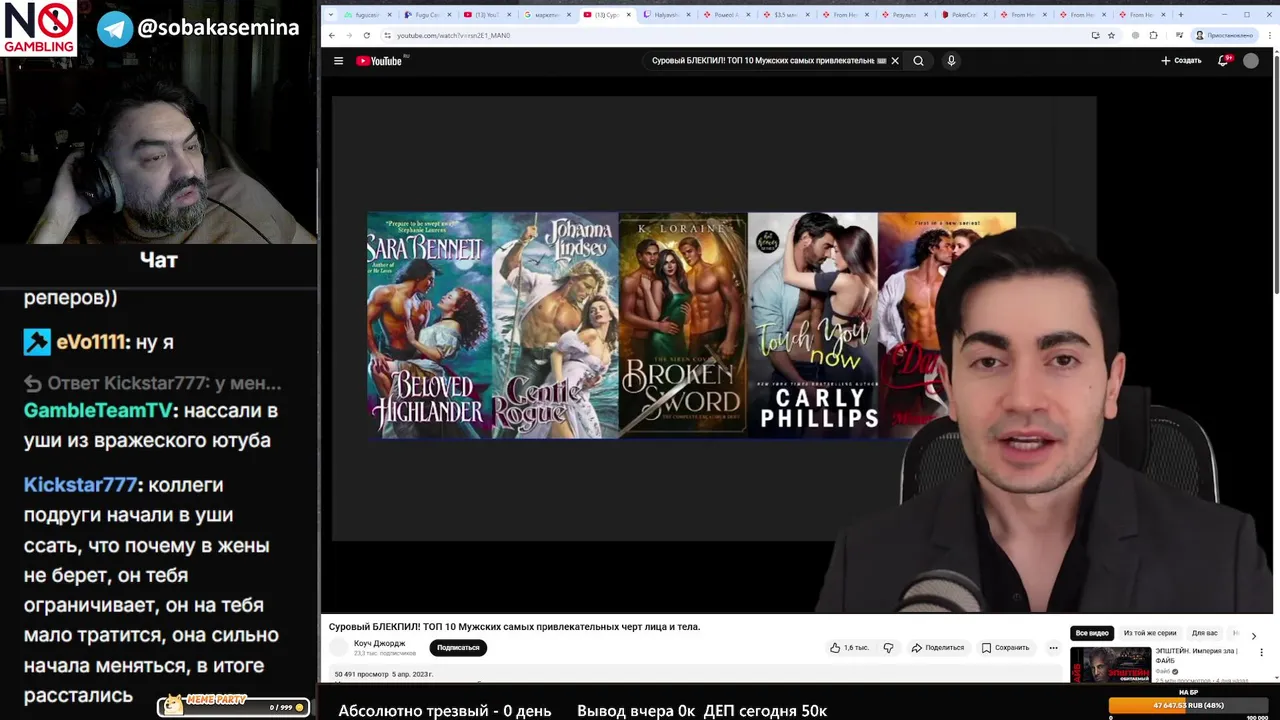
Task: Close the active YouTube tab with X
Action: tap(630, 15)
